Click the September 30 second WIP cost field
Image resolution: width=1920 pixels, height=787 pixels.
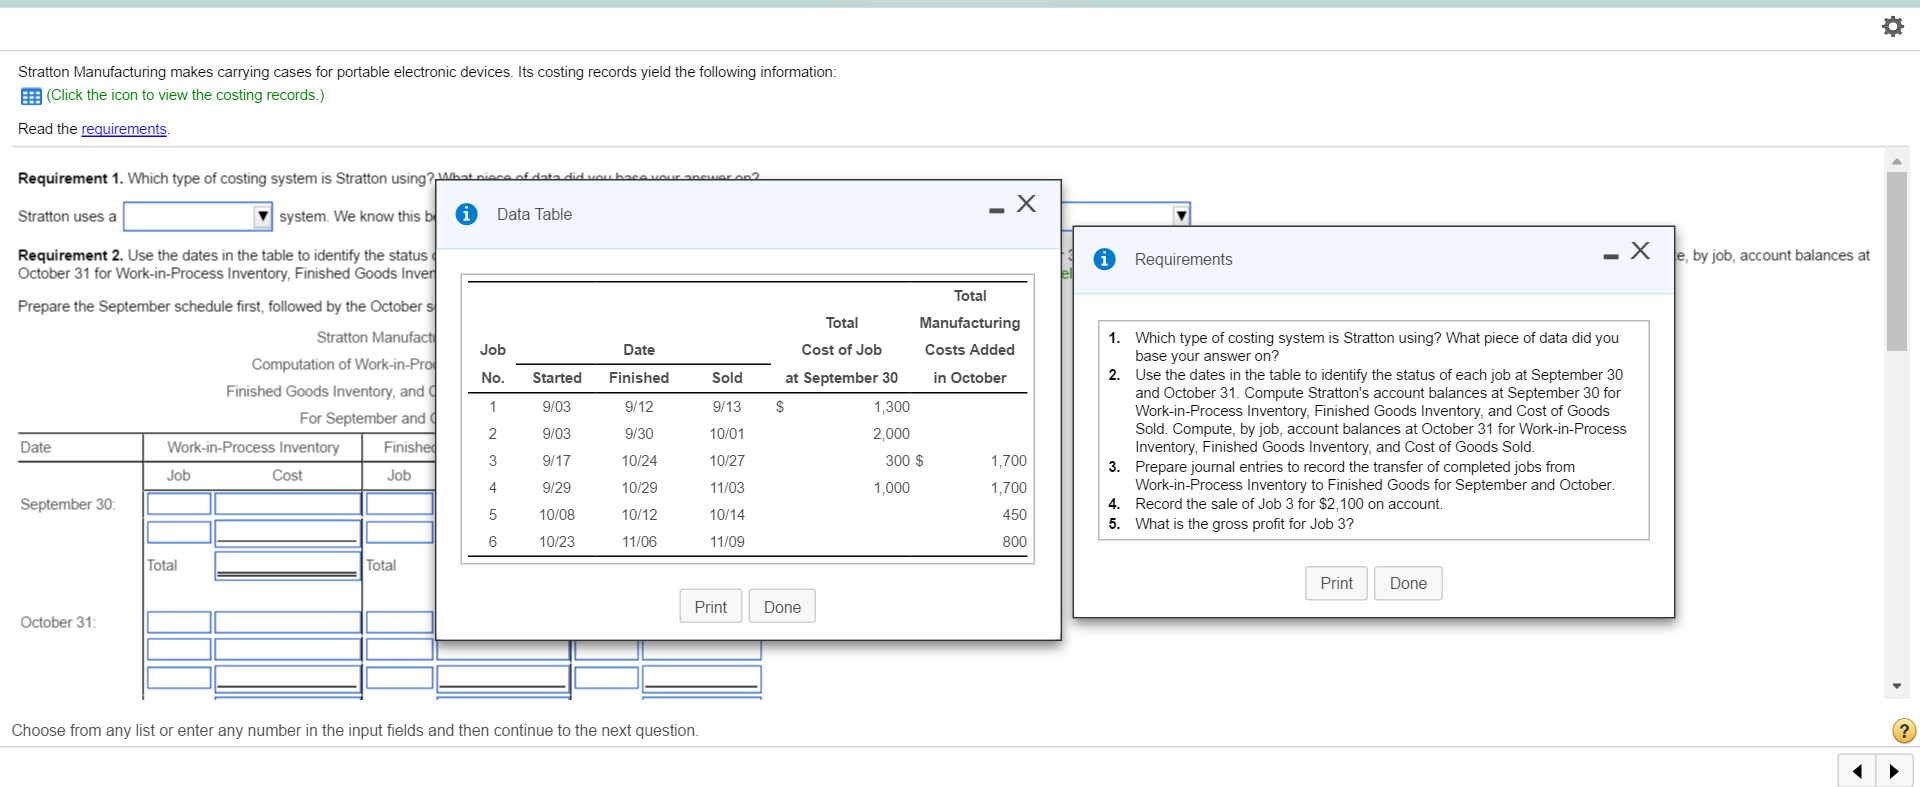click(x=288, y=532)
